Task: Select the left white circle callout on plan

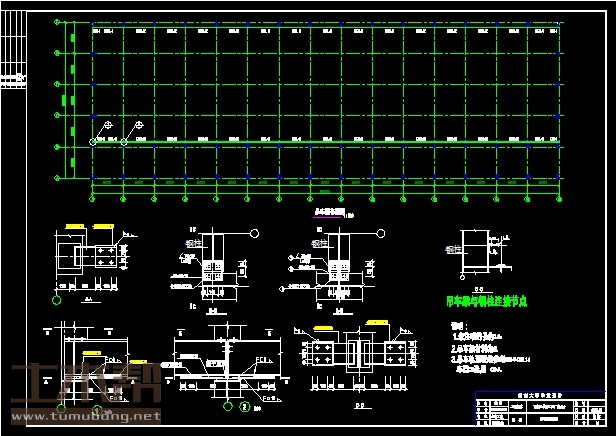Action: point(107,124)
